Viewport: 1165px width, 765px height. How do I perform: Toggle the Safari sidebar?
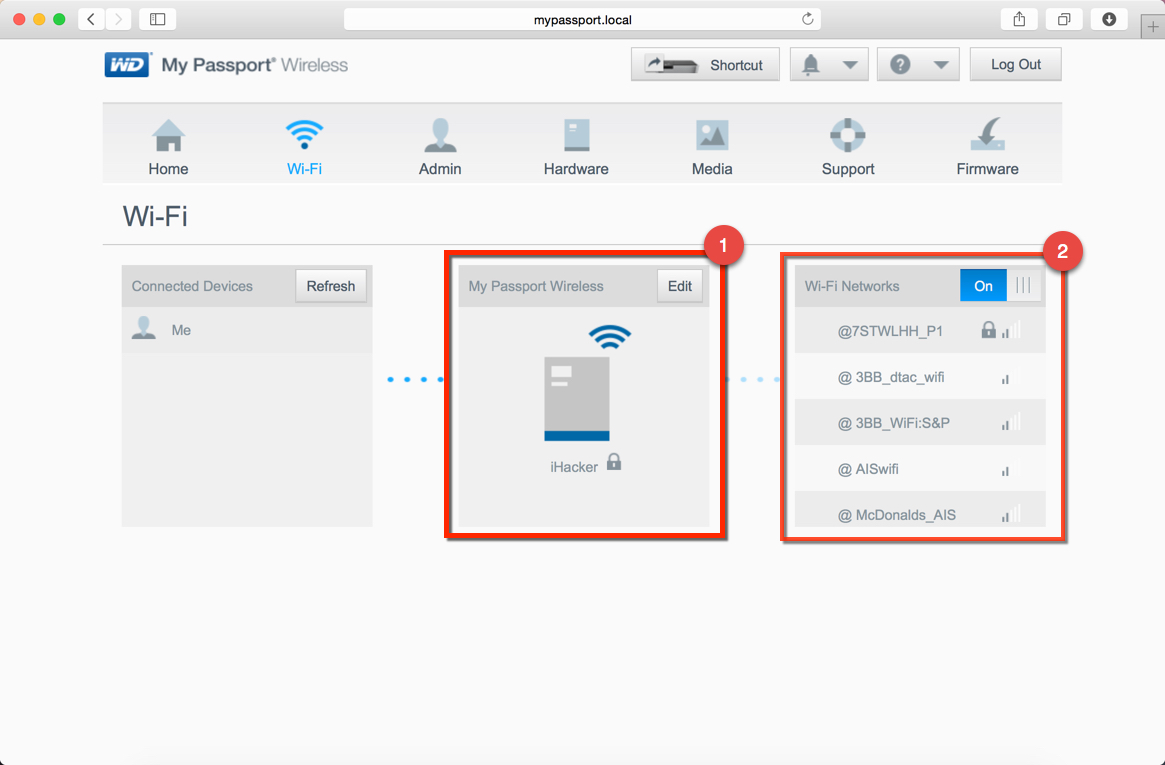[x=158, y=19]
